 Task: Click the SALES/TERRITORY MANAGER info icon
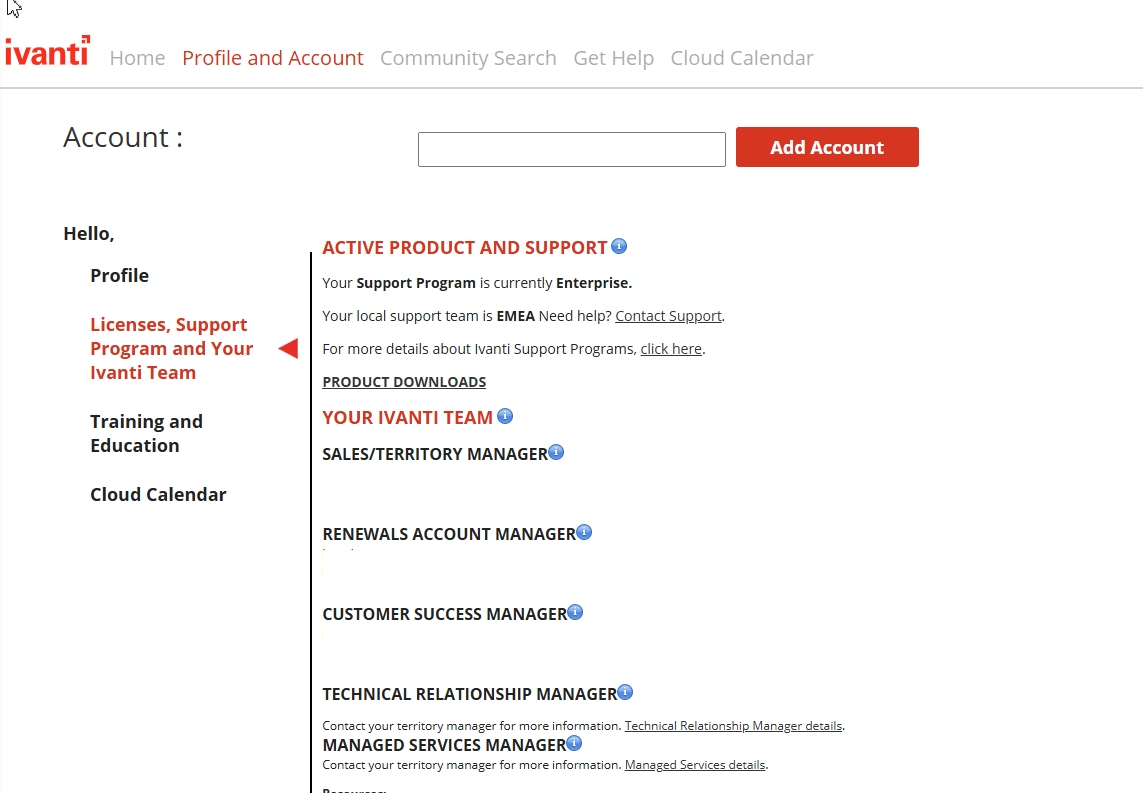click(x=556, y=452)
